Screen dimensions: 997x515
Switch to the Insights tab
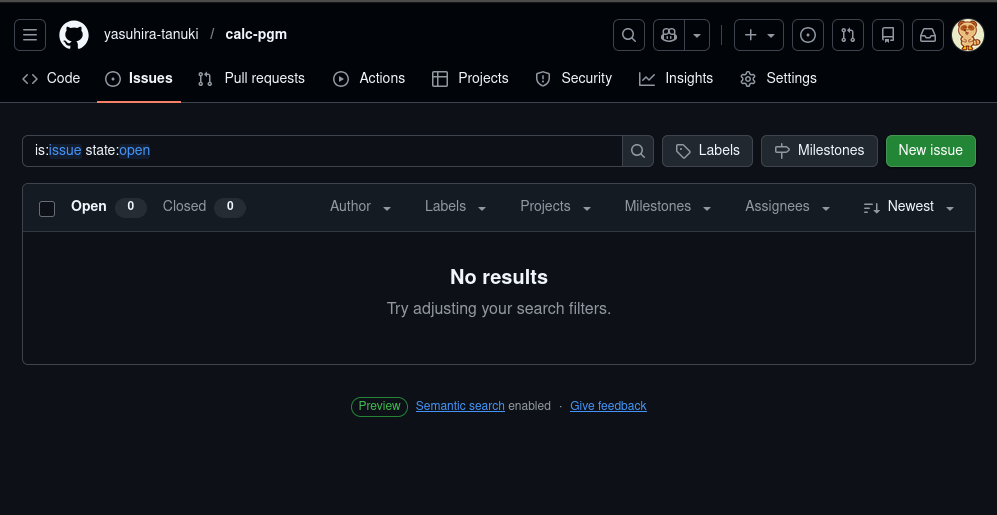(x=676, y=78)
